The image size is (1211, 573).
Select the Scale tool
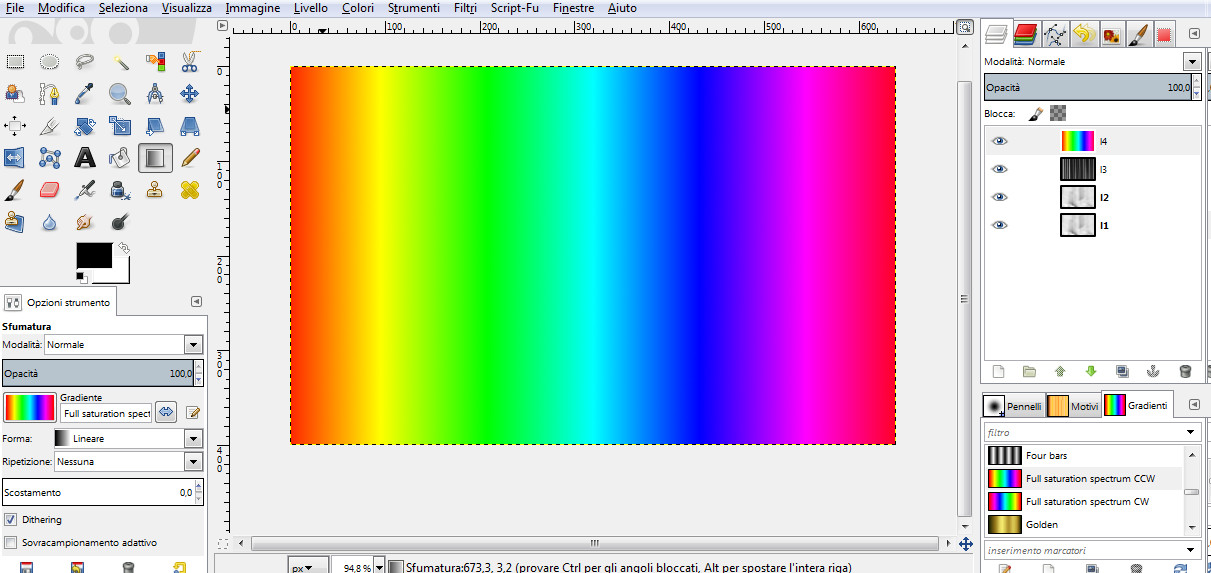[120, 126]
